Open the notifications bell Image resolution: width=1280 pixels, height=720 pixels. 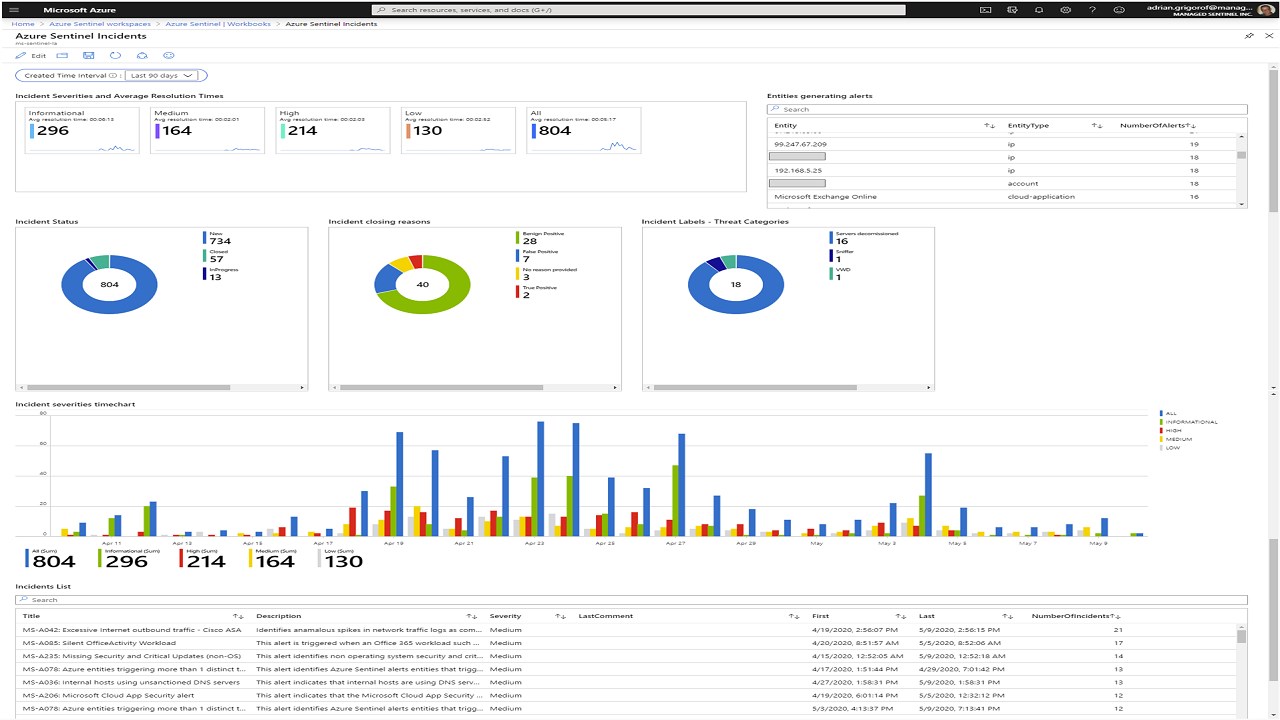coord(1039,9)
